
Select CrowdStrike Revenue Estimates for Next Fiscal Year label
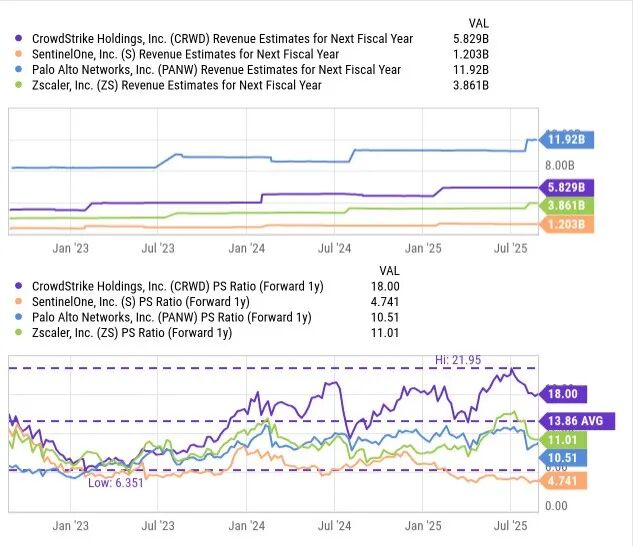coord(222,39)
